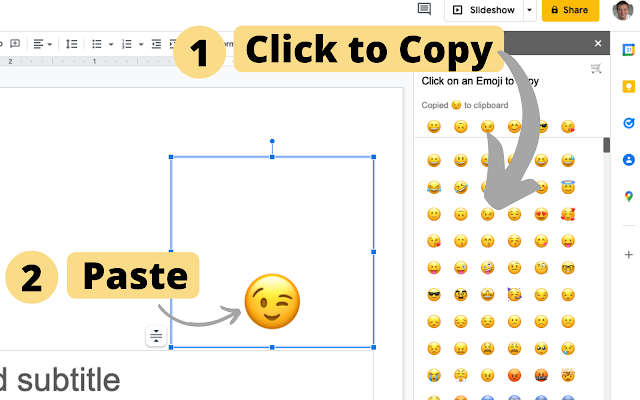Screen dimensions: 640x400
Task: Copy the nerd face with glasses emoji
Action: 568,268
